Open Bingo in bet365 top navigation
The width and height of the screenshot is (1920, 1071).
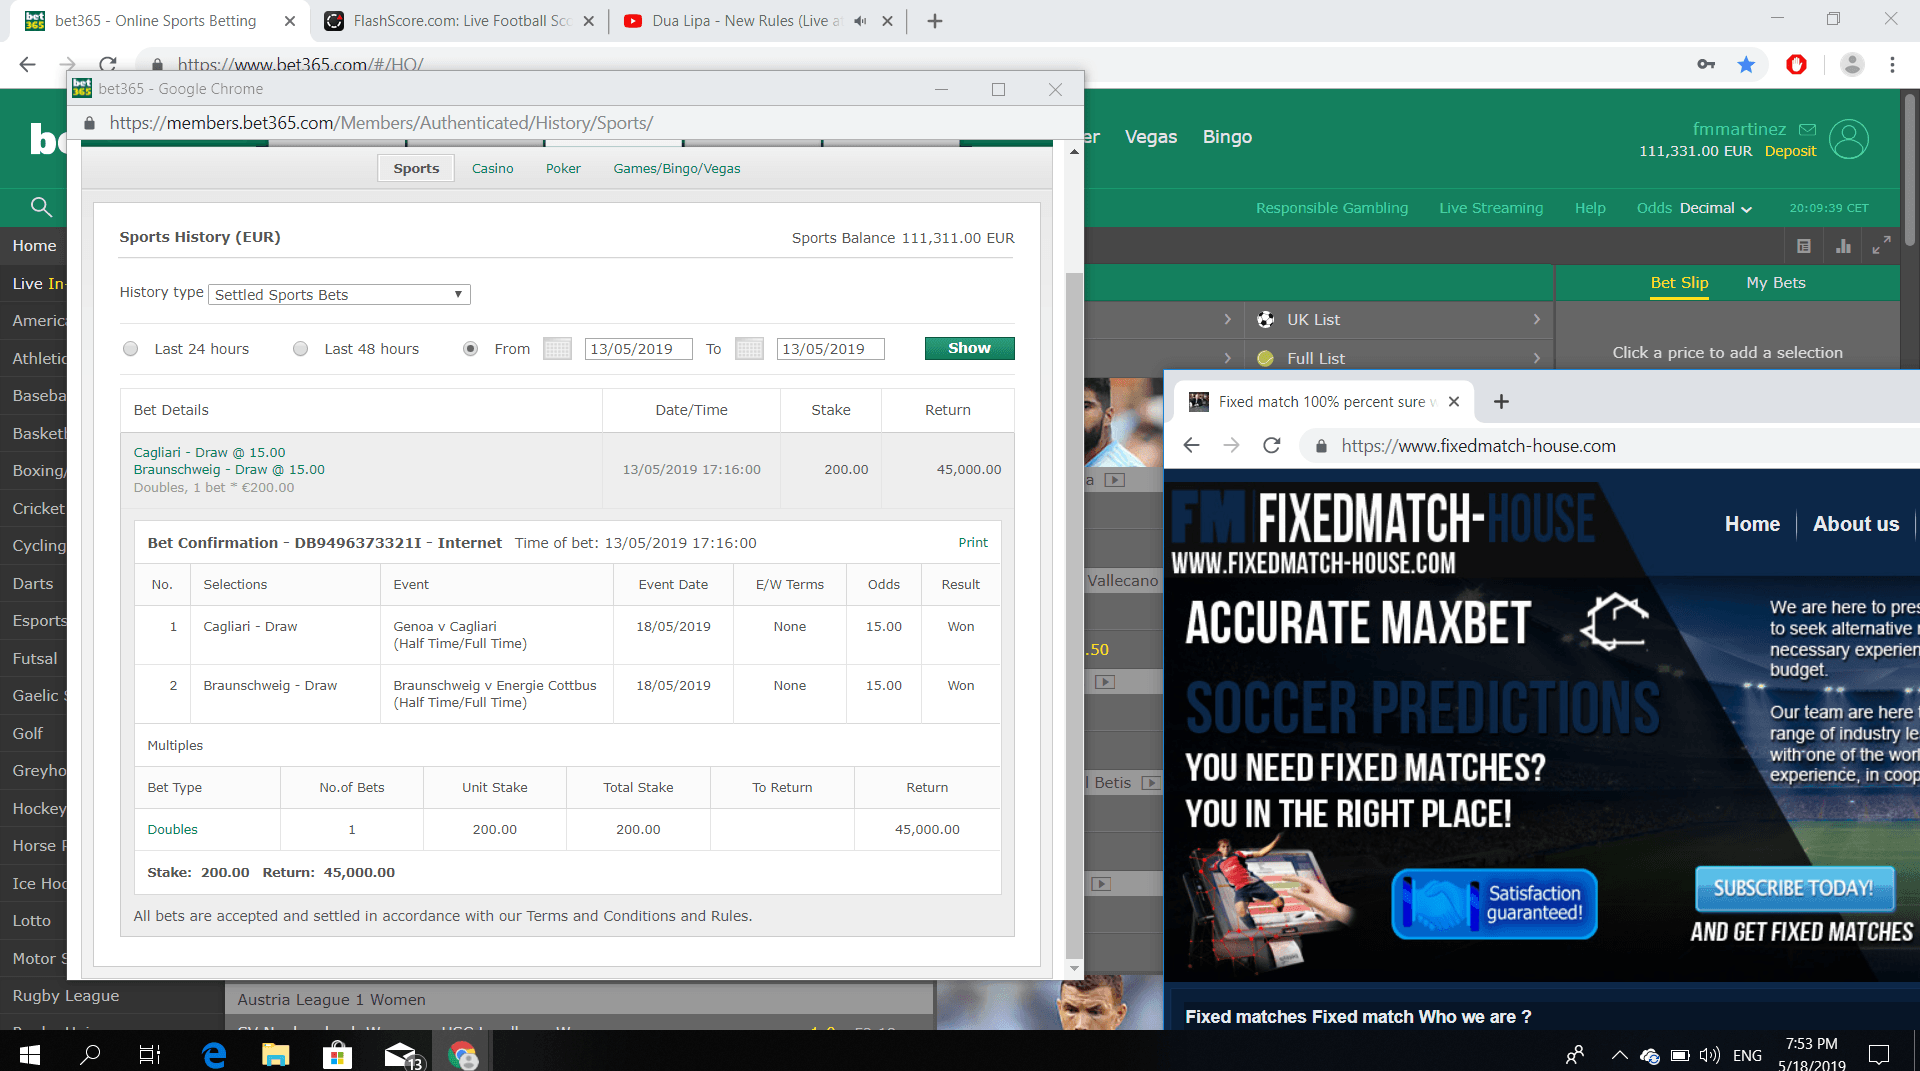(x=1227, y=137)
